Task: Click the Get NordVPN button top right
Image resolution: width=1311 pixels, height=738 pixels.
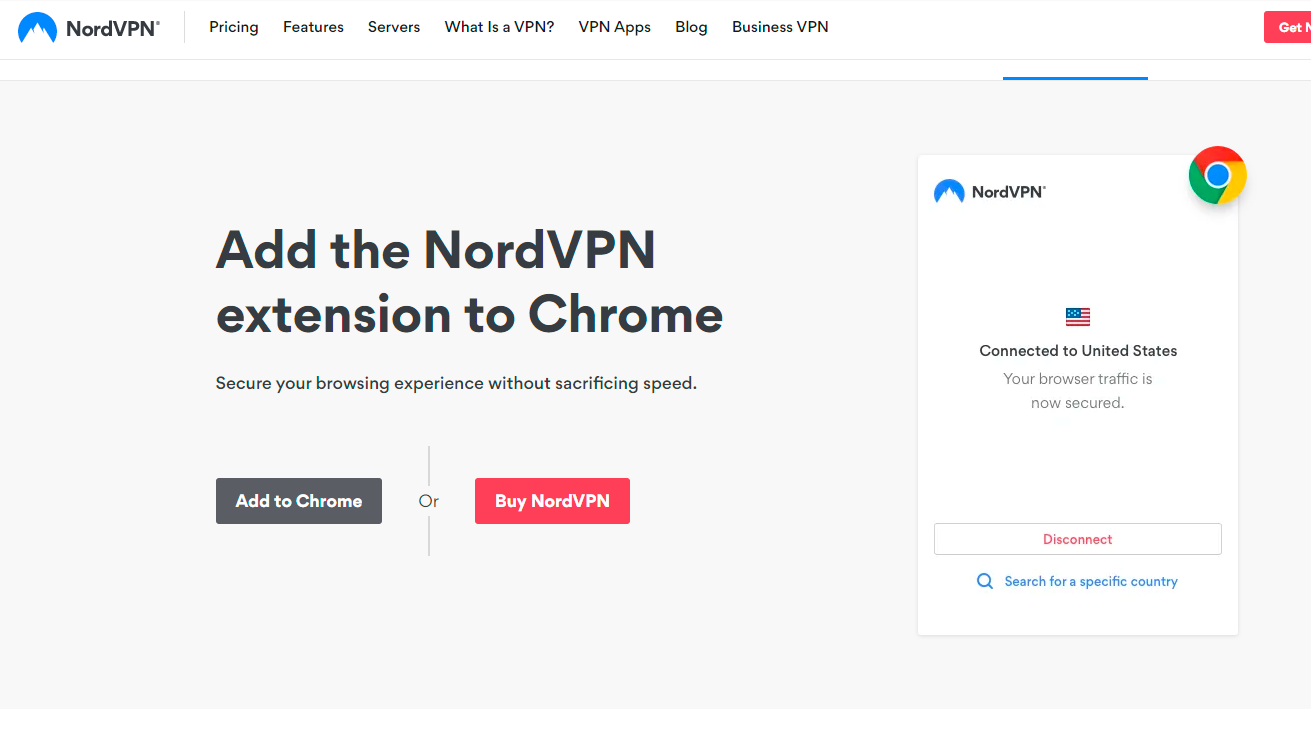Action: click(1292, 27)
